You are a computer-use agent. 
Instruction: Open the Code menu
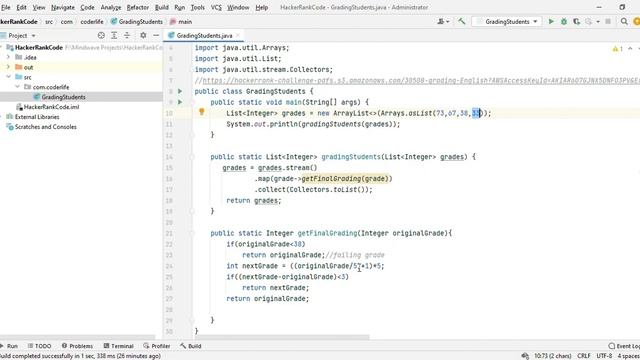tap(87, 7)
